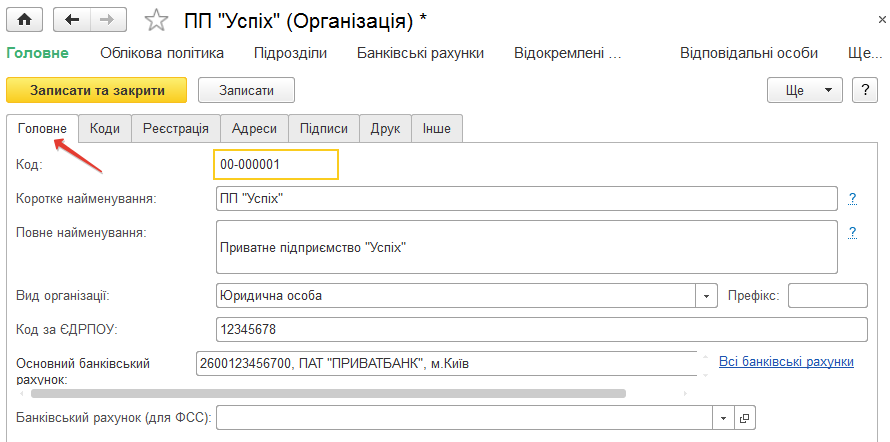Switch to the Коди tab
Image resolution: width=890 pixels, height=442 pixels.
click(105, 128)
